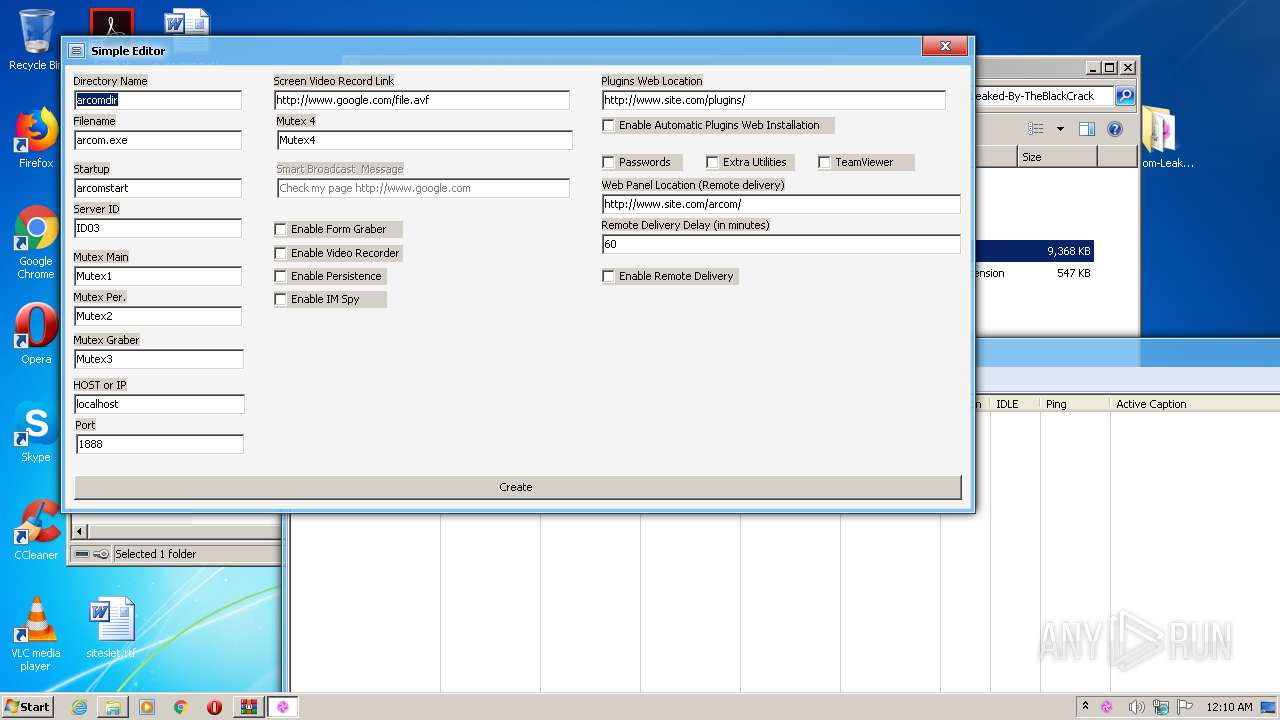Viewport: 1280px width, 720px height.
Task: Change view mode icon in Explorer window
Action: [1035, 129]
